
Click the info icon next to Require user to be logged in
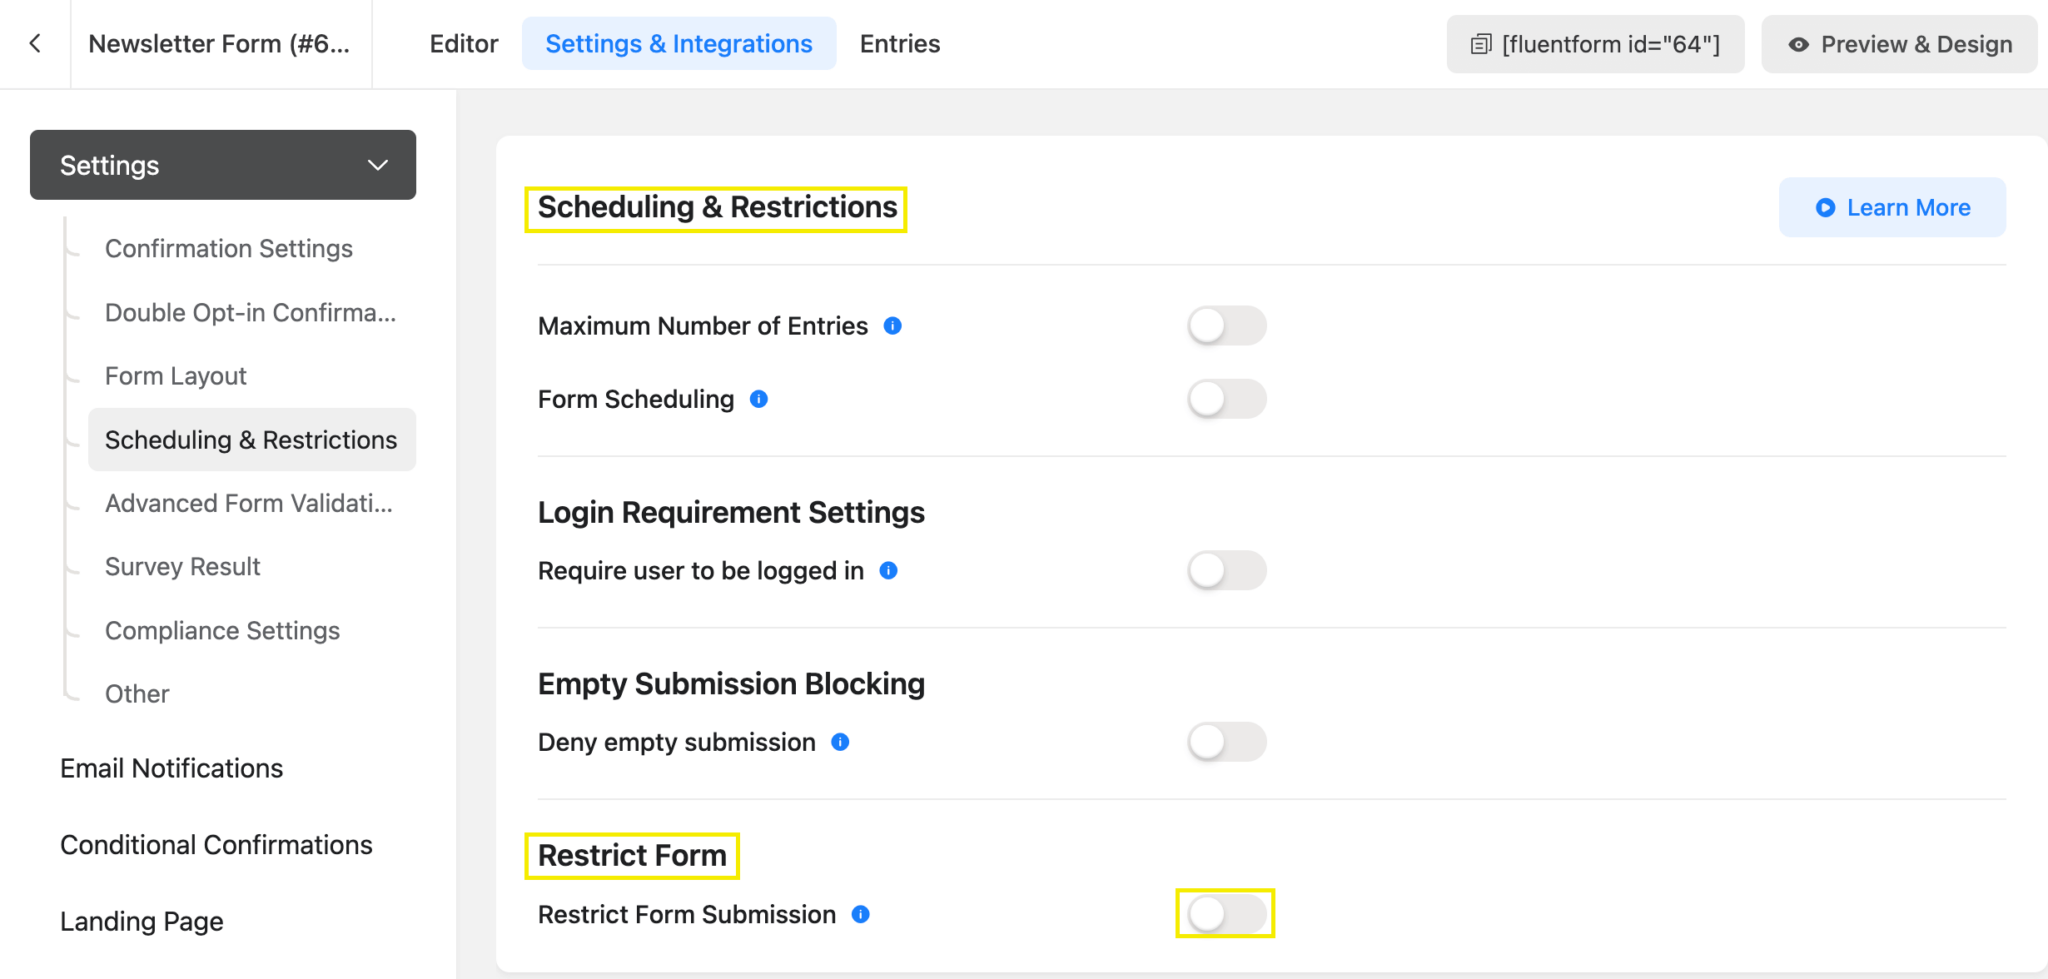(x=888, y=570)
